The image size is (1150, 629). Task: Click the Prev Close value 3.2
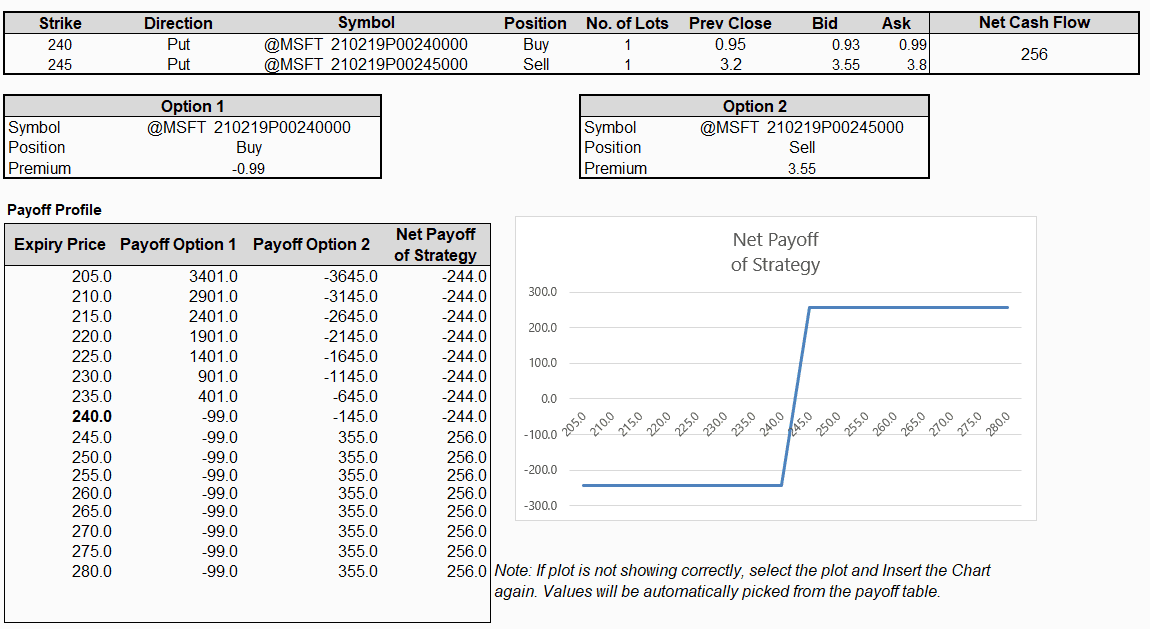(730, 65)
